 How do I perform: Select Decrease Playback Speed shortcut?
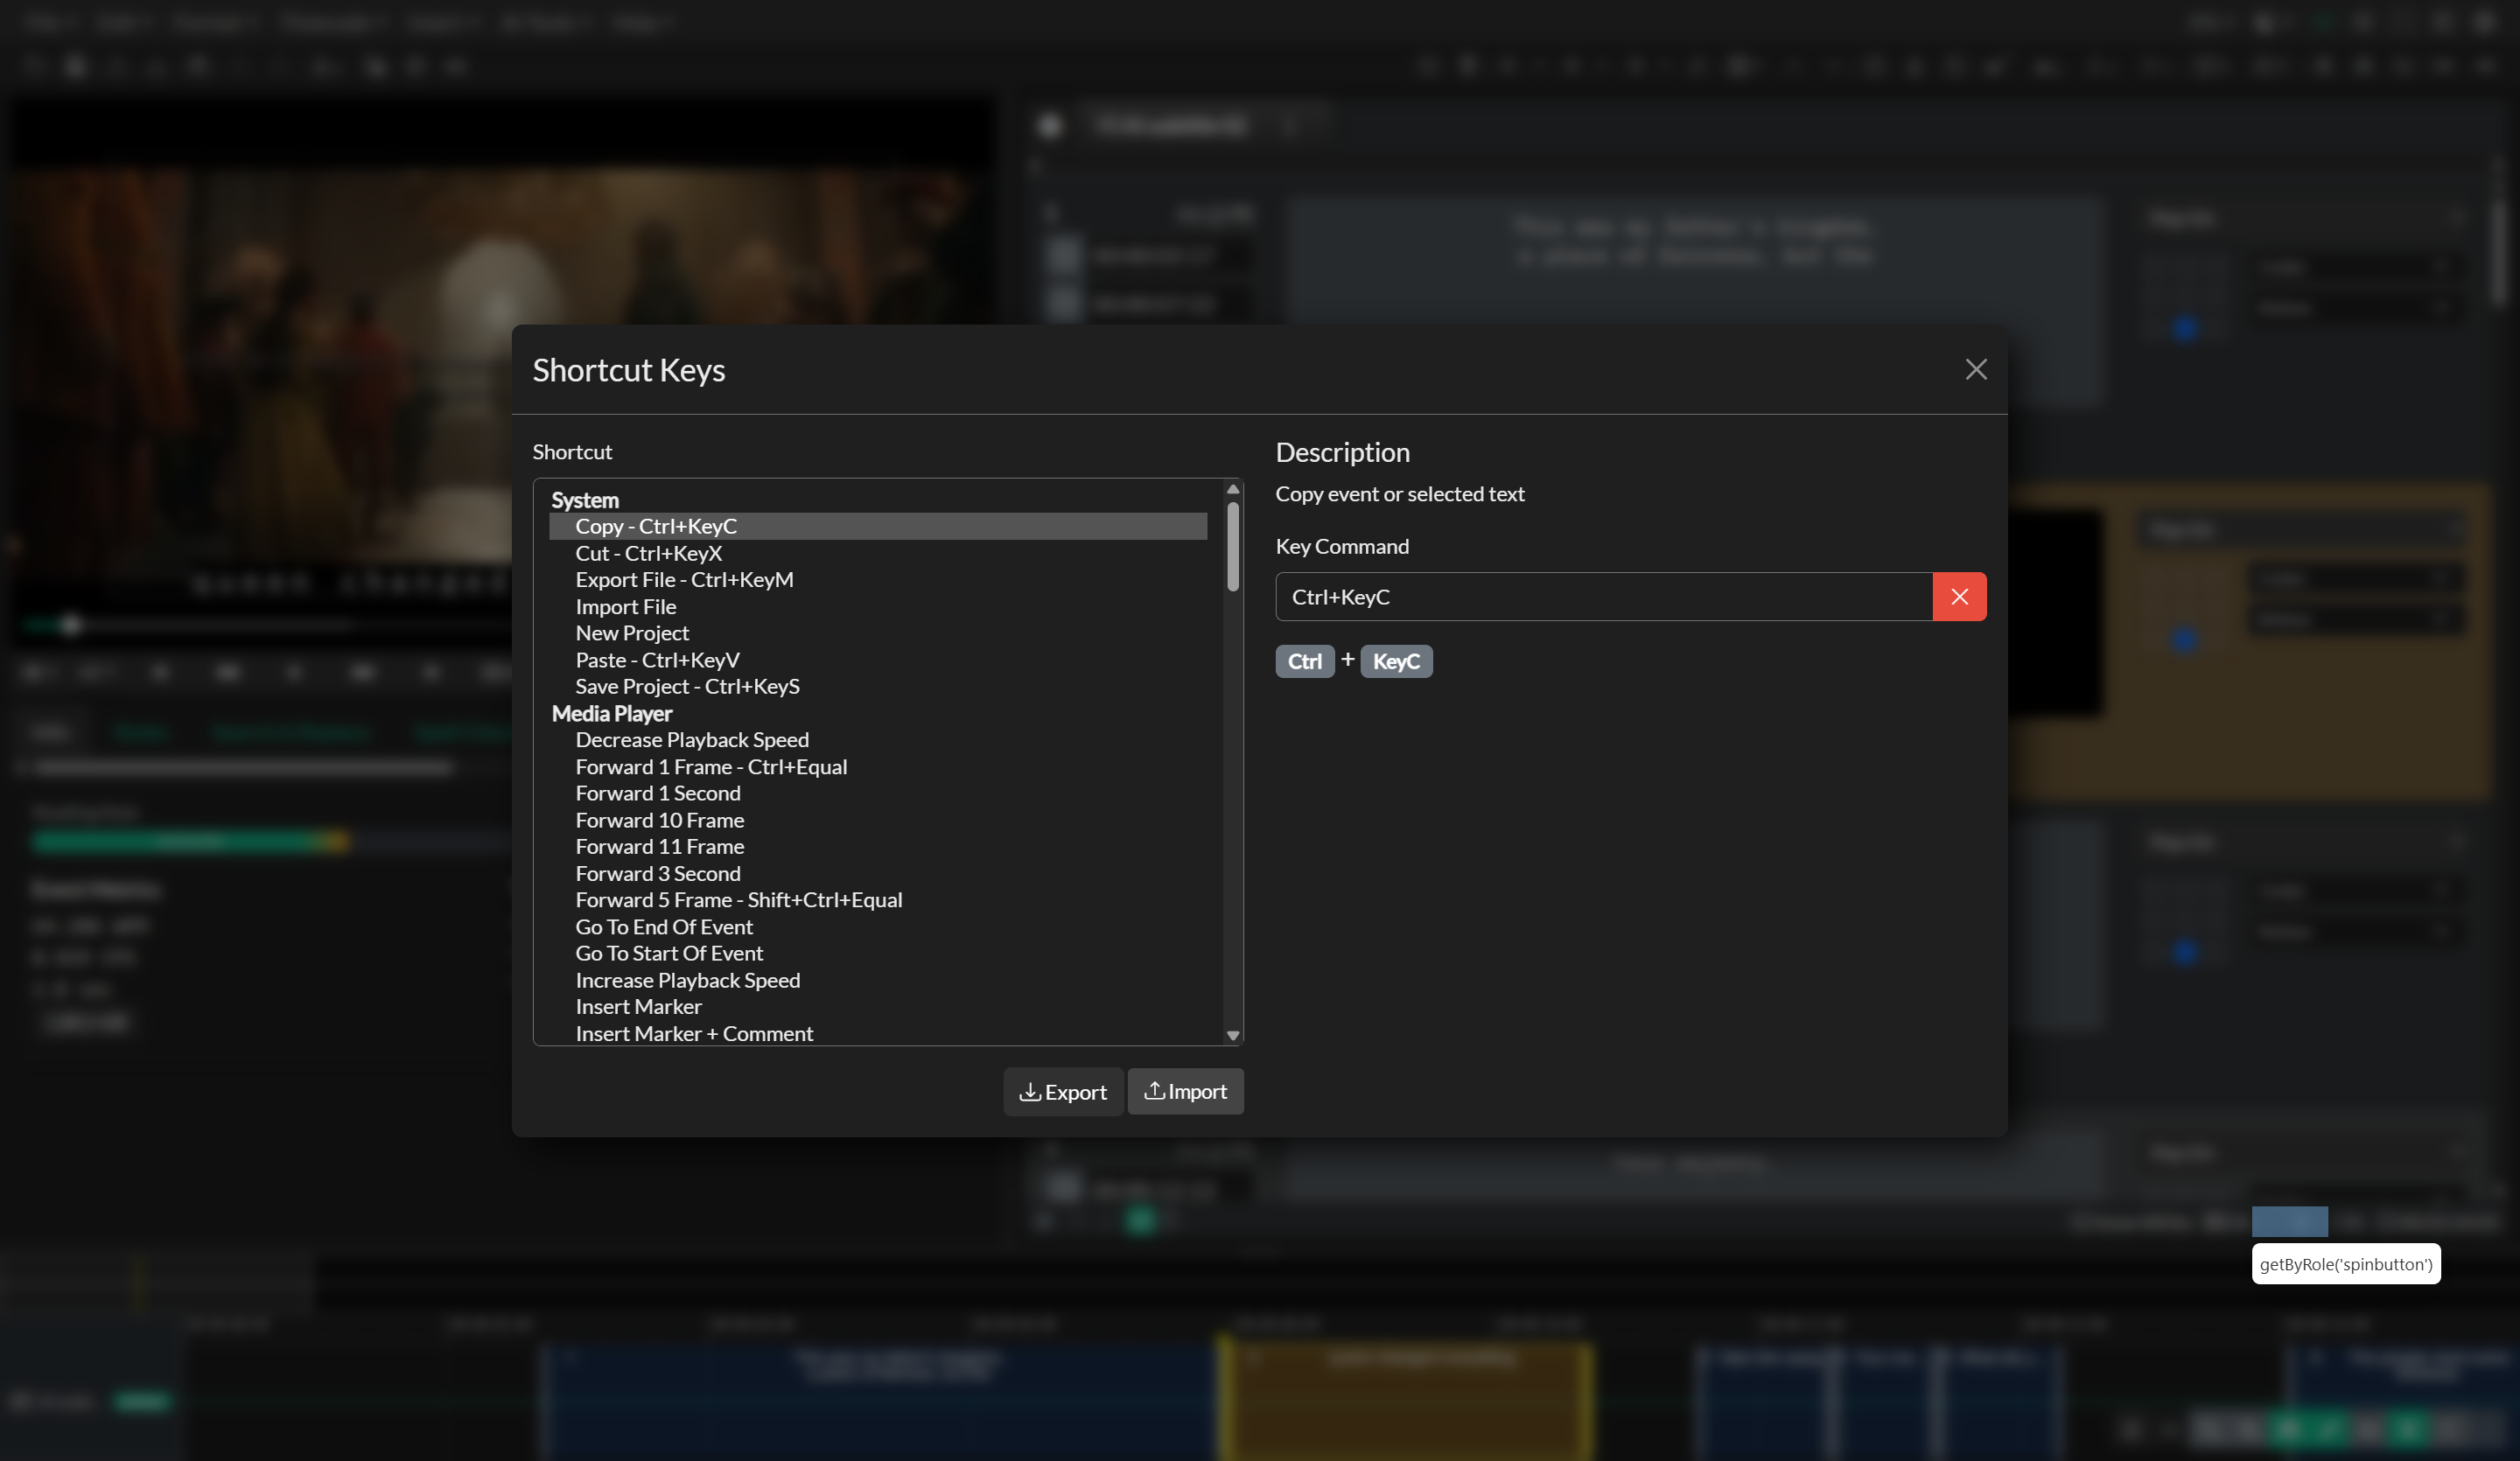[x=878, y=740]
